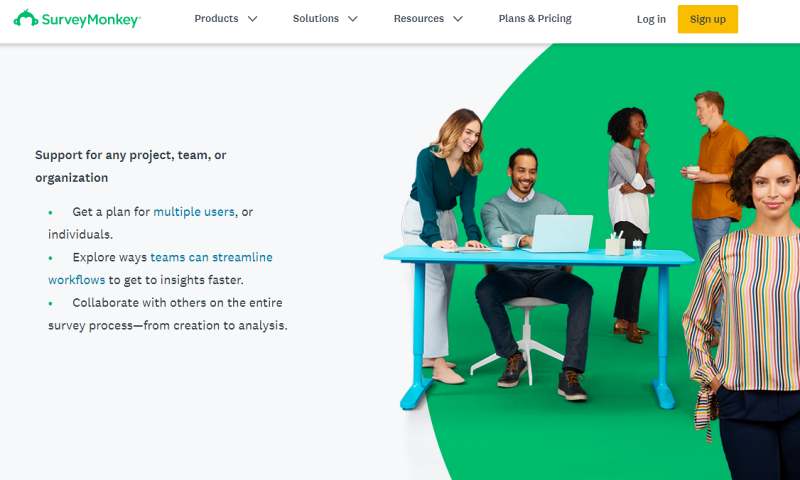800x480 pixels.
Task: Open the Products menu
Action: pyautogui.click(x=216, y=18)
